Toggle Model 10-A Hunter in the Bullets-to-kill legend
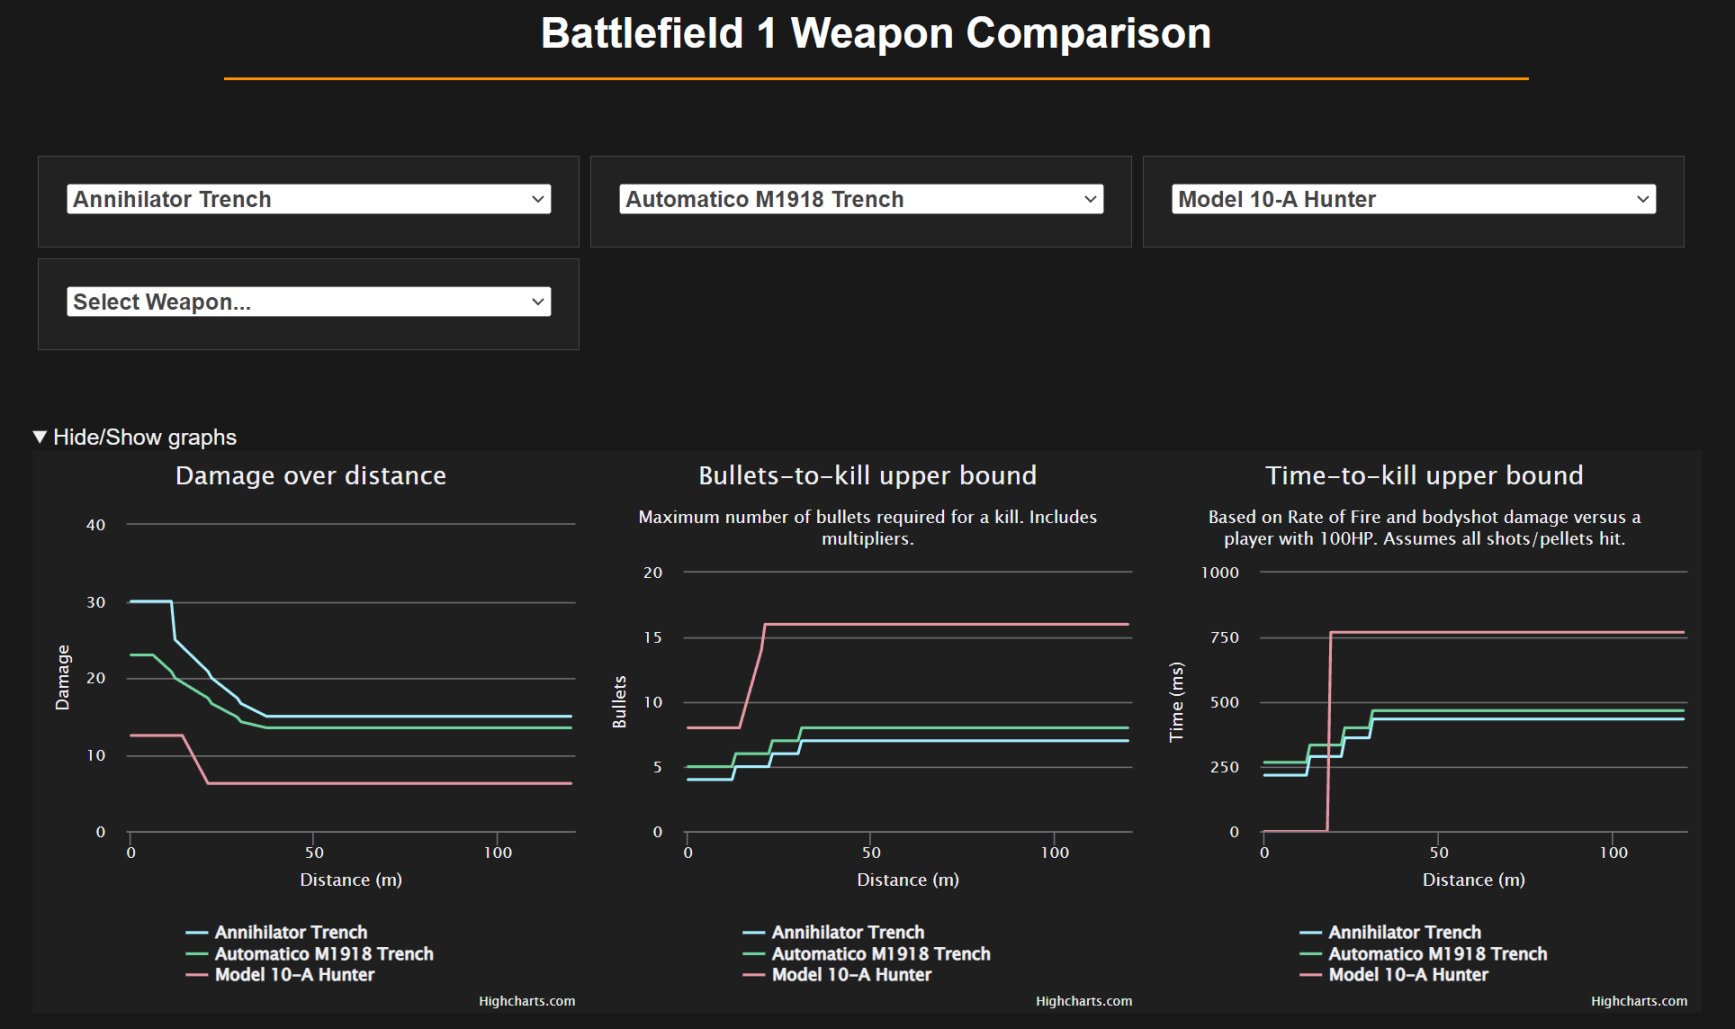 837,975
